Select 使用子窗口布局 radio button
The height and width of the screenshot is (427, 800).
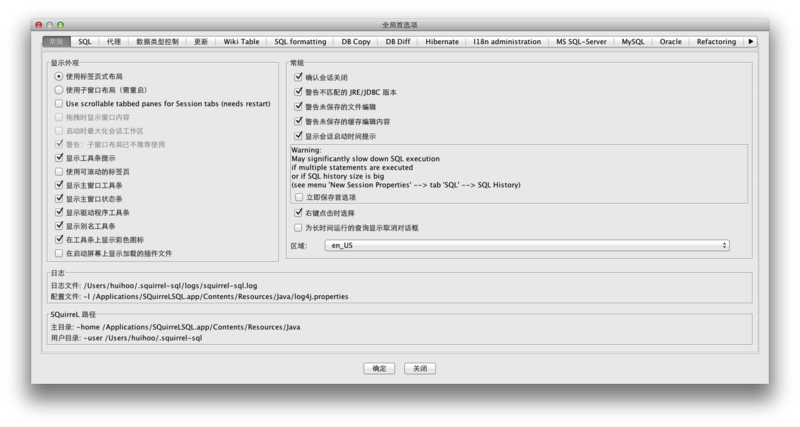click(59, 89)
